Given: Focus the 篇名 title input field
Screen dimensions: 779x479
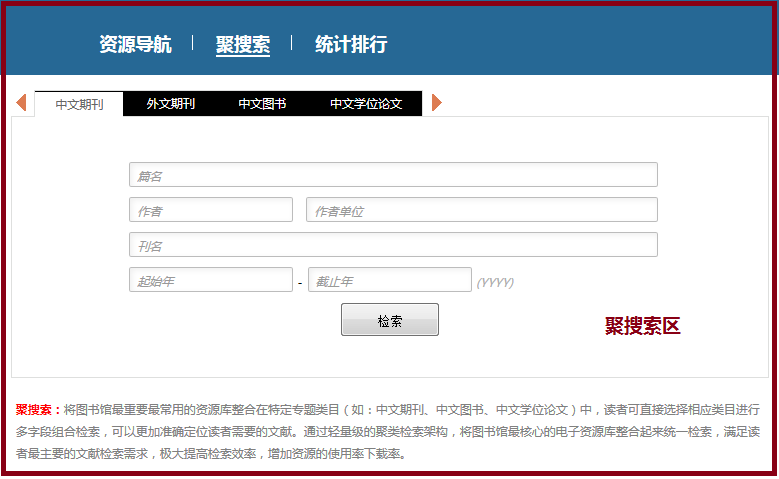Looking at the screenshot, I should click(x=393, y=175).
